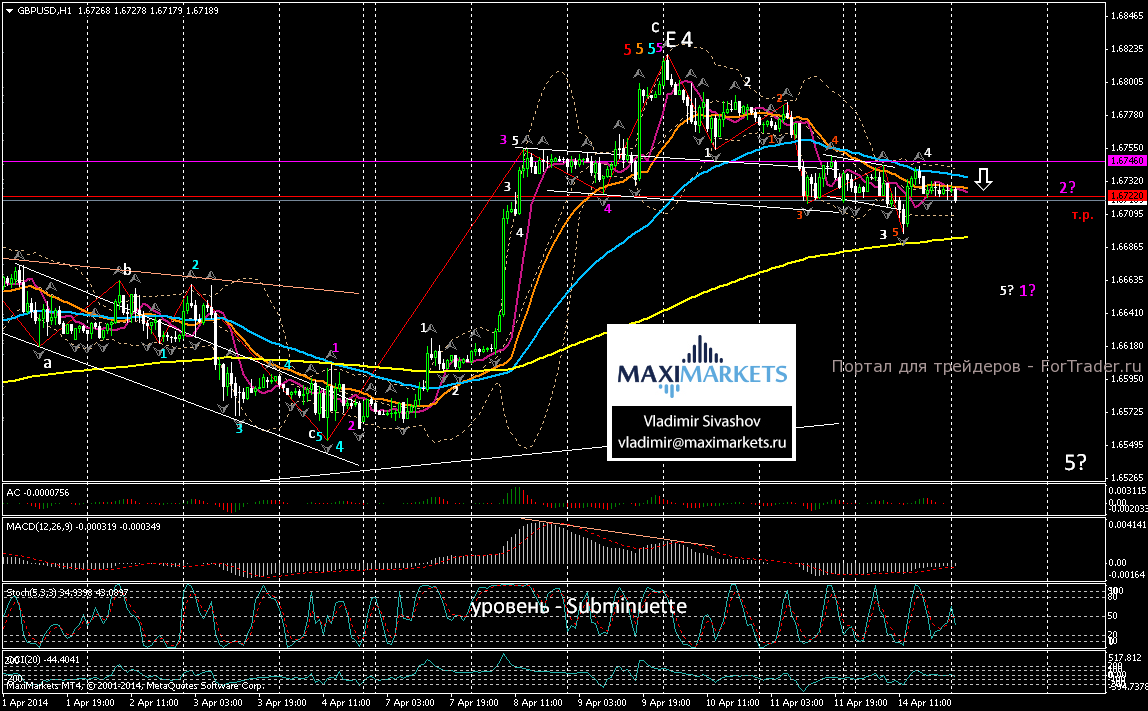The image size is (1148, 711).
Task: Select the large white "5?" label
Action: tap(1076, 462)
